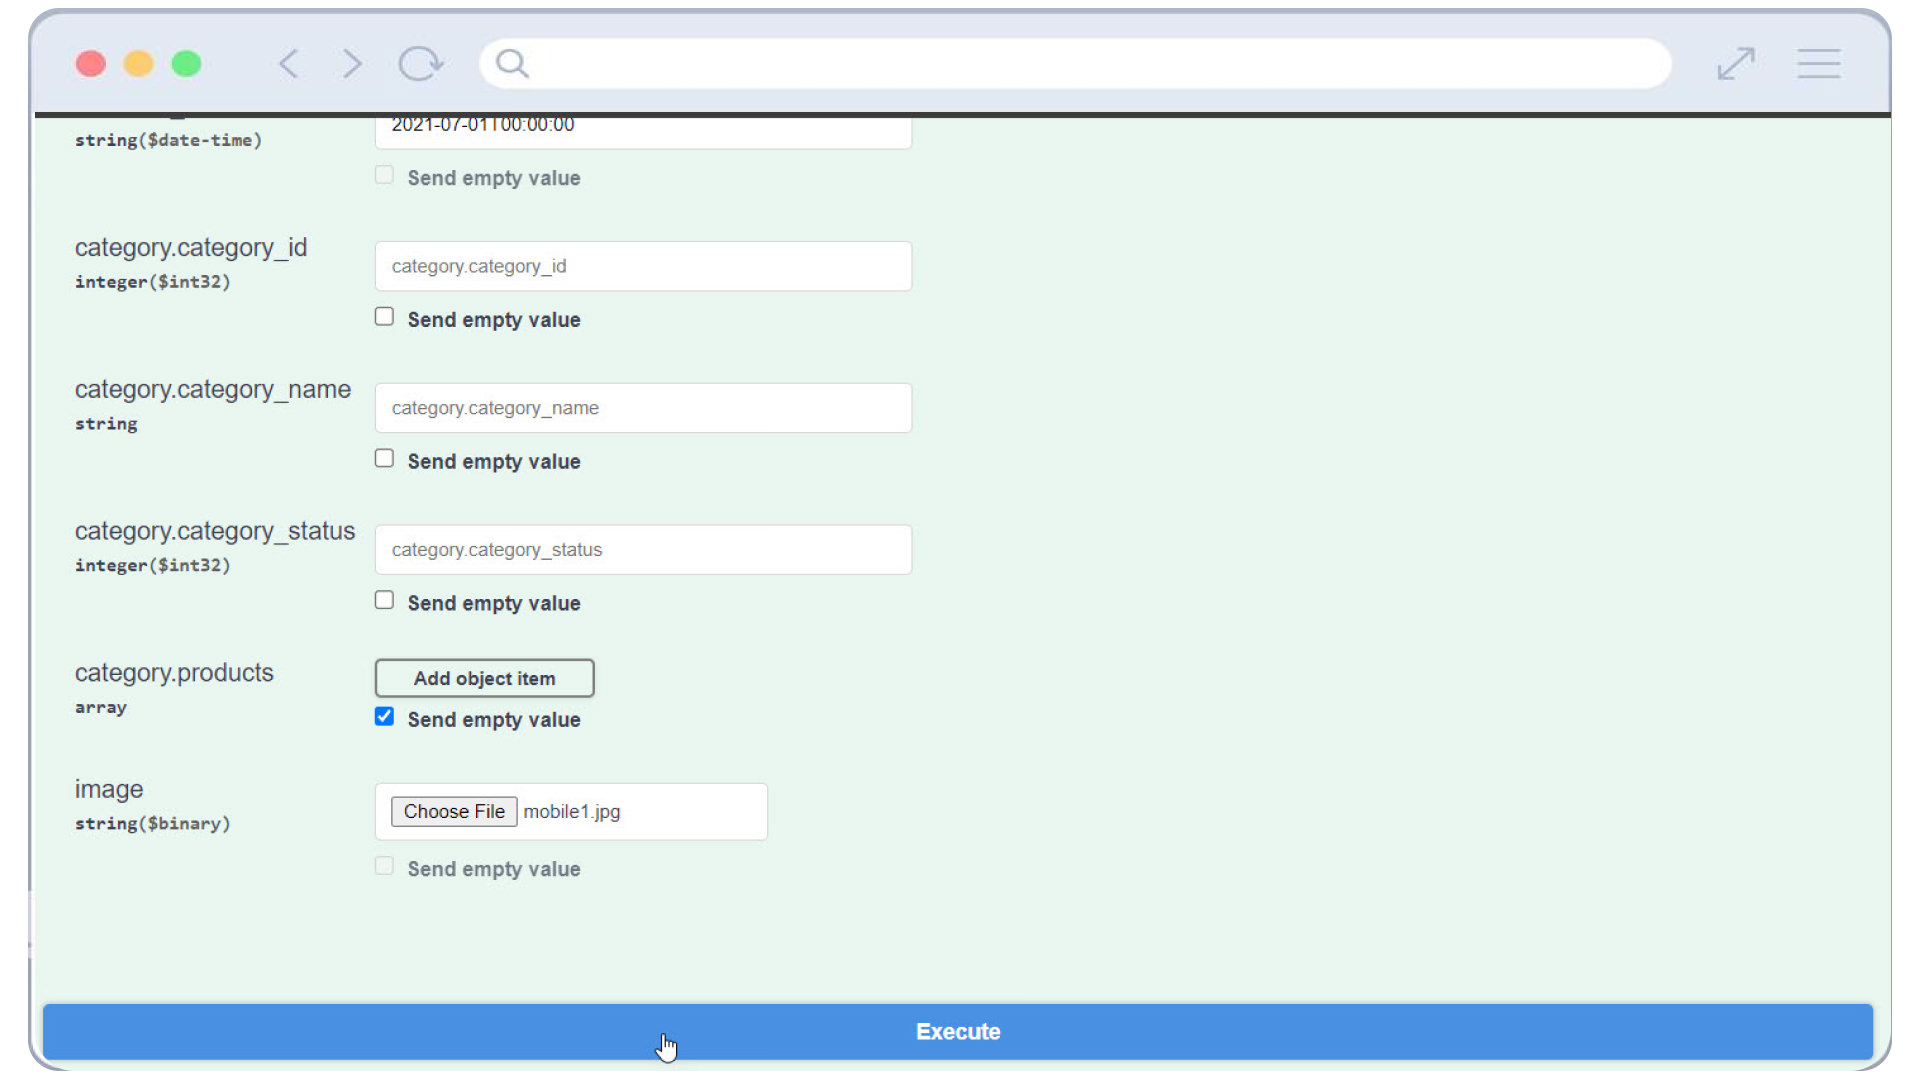Click the reload page icon
This screenshot has height=1080, width=1920.
(420, 64)
